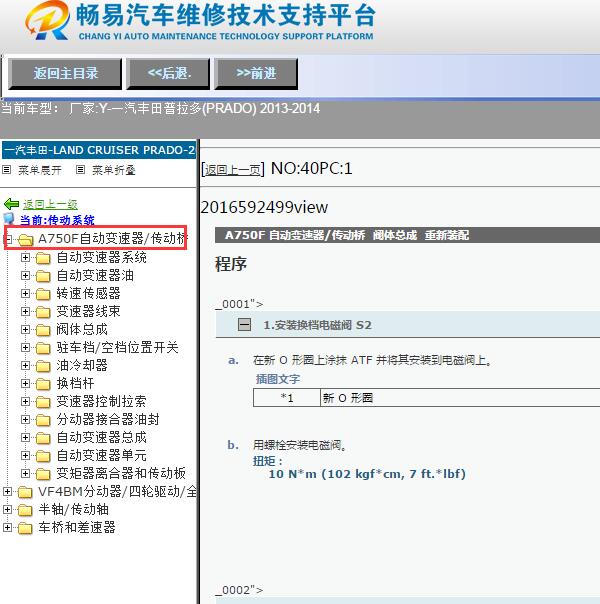Click folder icon of 车桥和差速器
600x604 pixels.
point(25,528)
